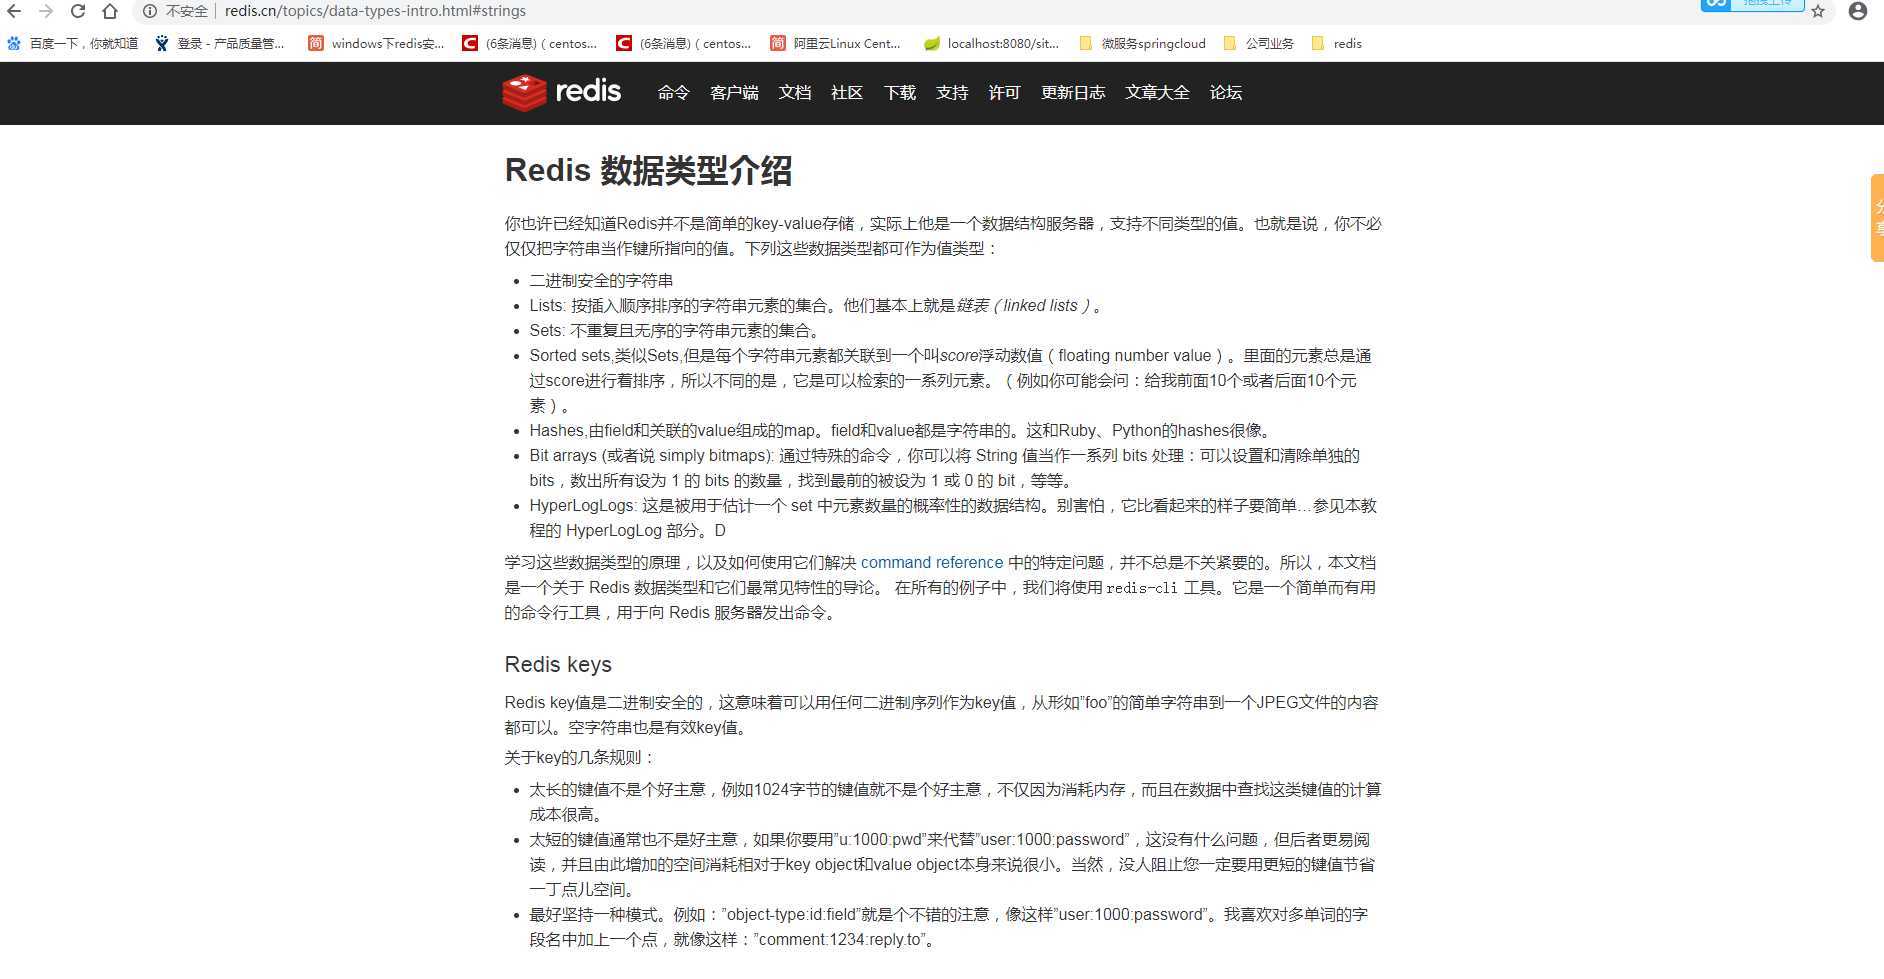Click the Bit arrays bullet item text
The height and width of the screenshot is (979, 1884).
click(944, 468)
